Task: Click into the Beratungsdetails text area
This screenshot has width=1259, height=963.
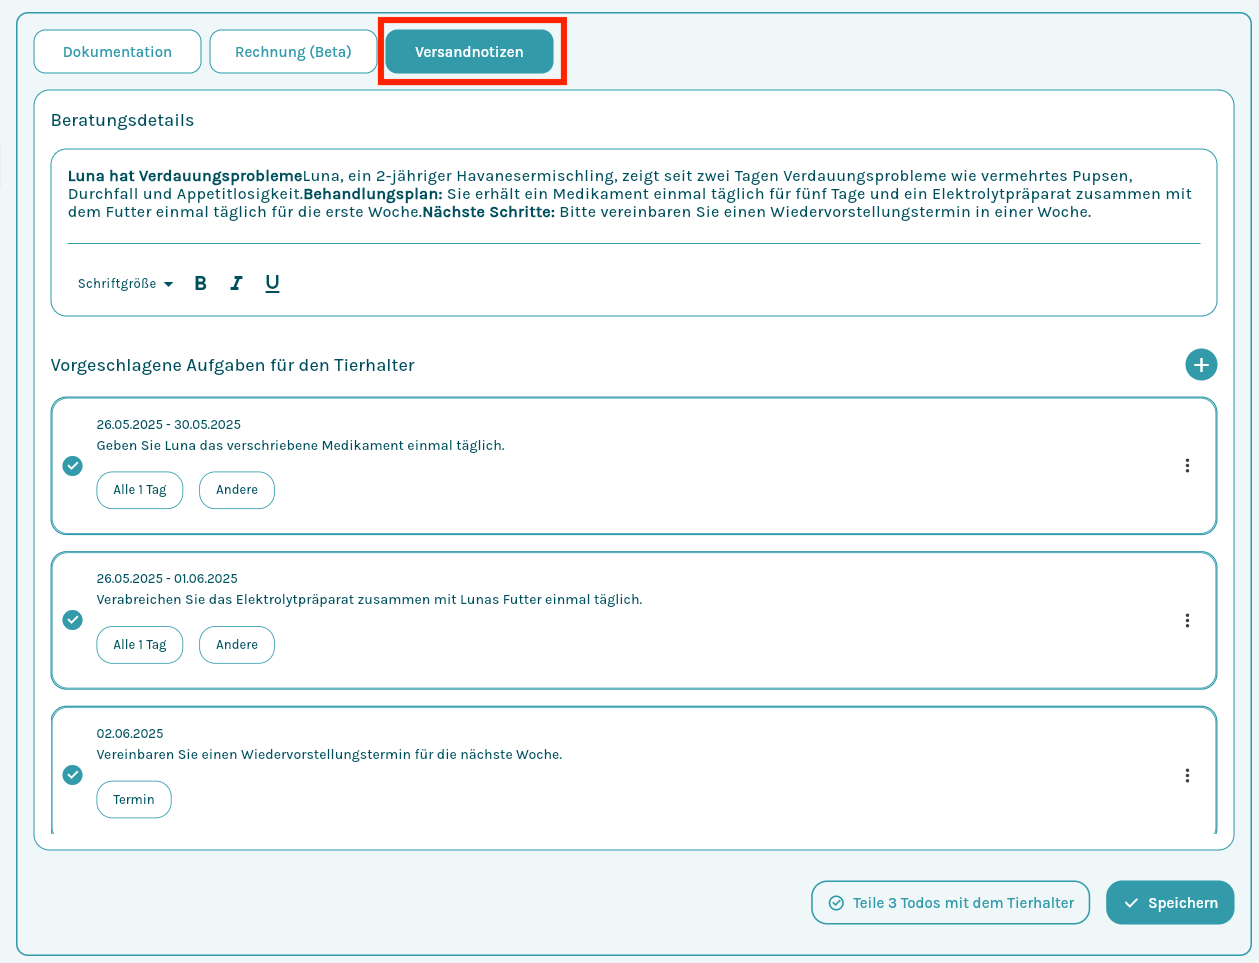Action: tap(632, 194)
